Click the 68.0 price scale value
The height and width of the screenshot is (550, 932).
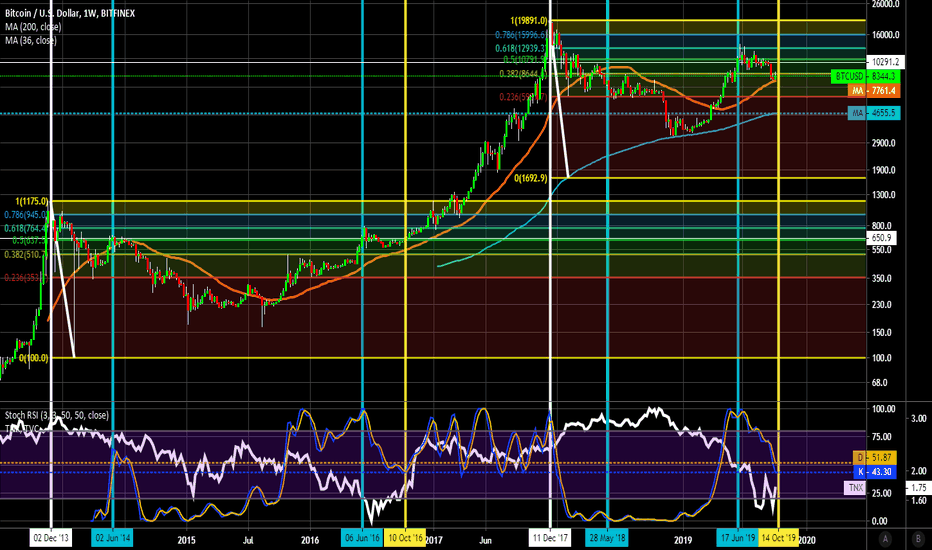pos(880,383)
